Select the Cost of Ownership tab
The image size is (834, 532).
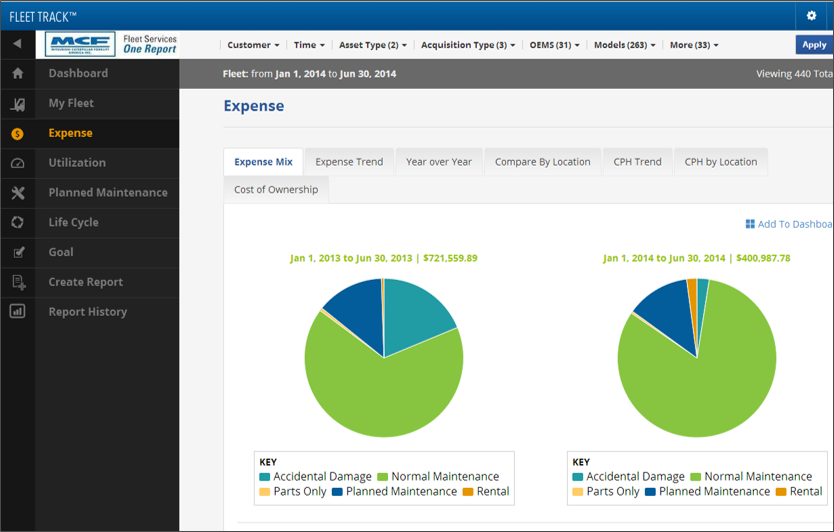[276, 190]
